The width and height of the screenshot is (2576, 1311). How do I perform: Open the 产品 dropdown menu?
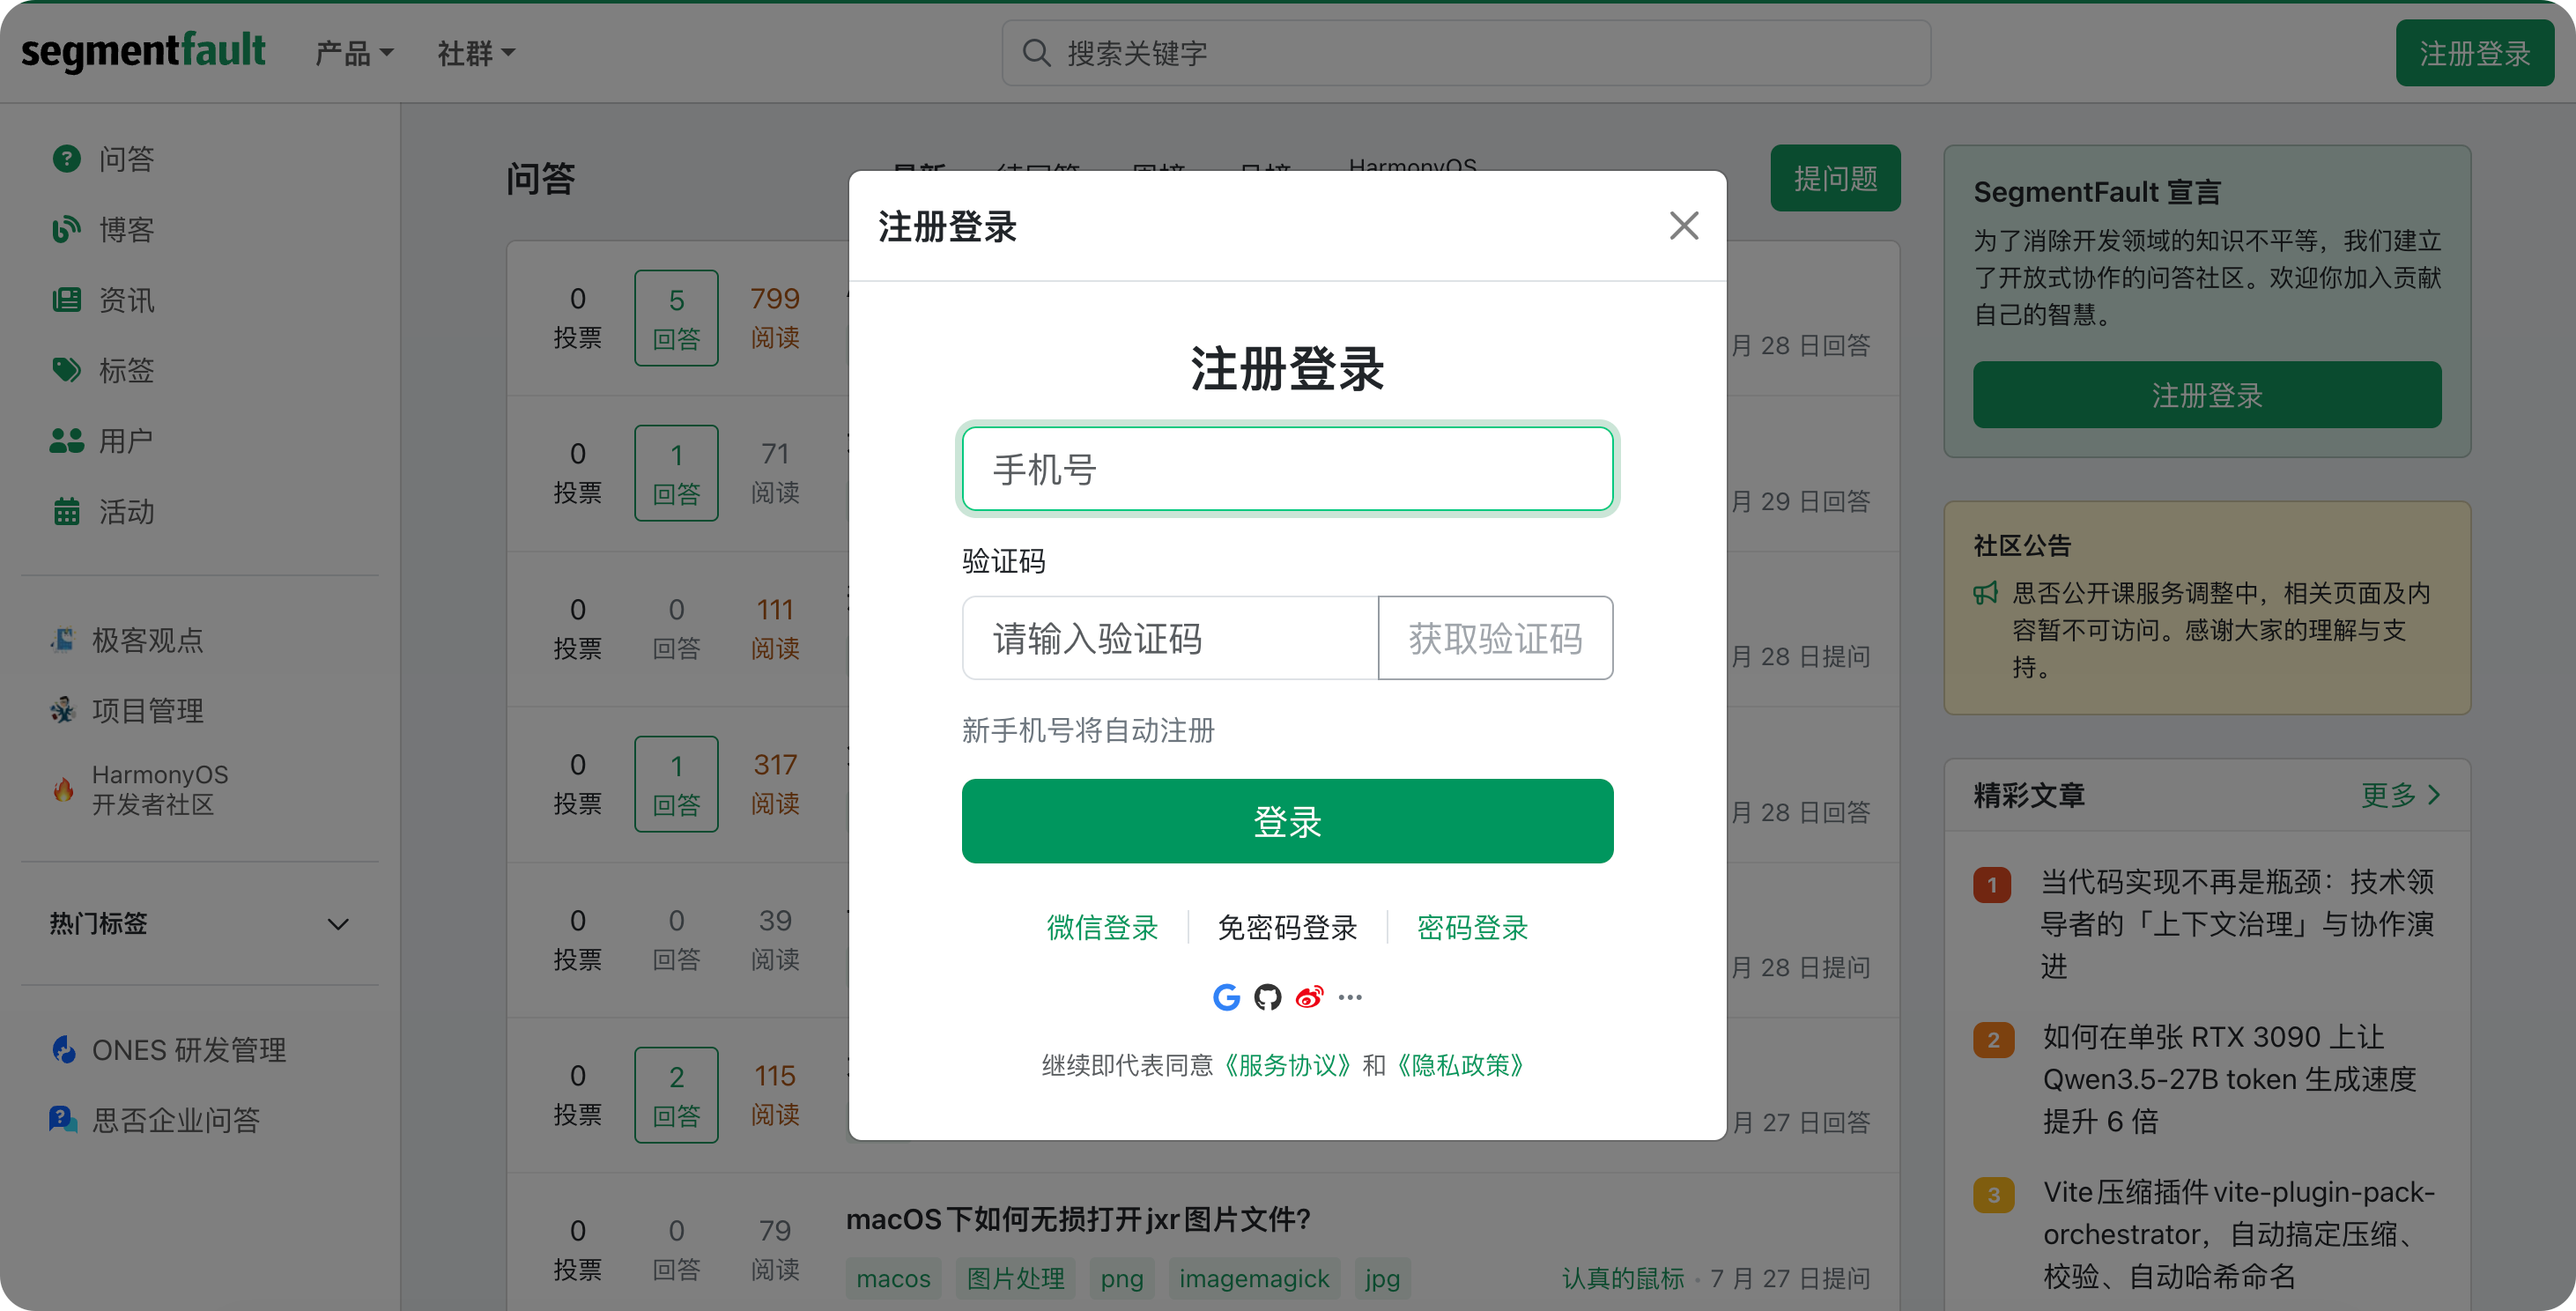354,53
